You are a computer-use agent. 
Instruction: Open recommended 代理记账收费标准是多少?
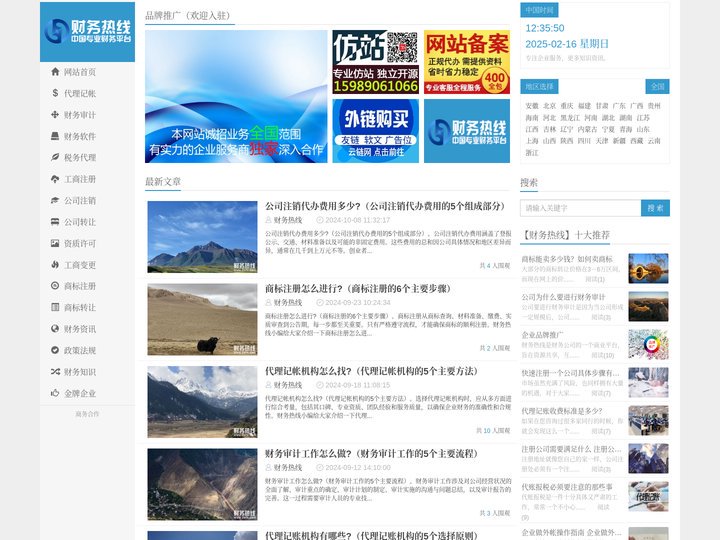[x=562, y=411]
